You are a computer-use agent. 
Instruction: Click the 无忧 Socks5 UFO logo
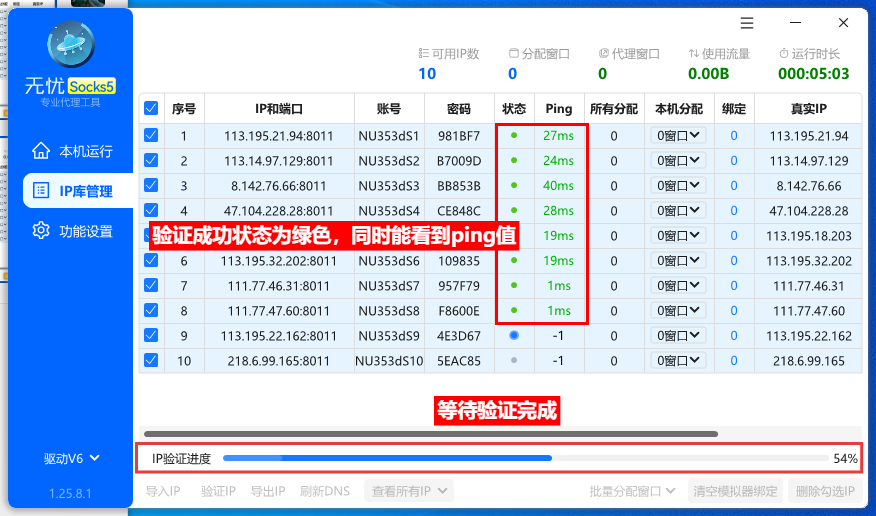(x=70, y=45)
